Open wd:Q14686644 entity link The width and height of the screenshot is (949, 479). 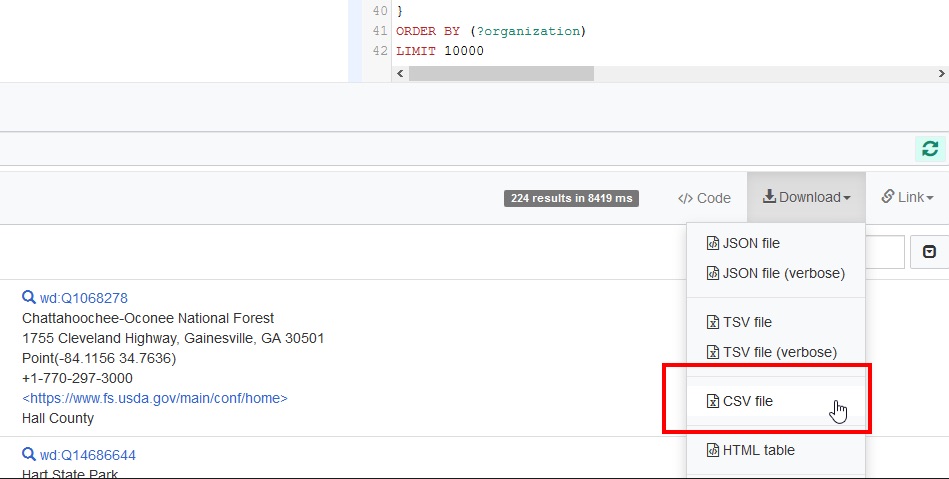point(88,455)
